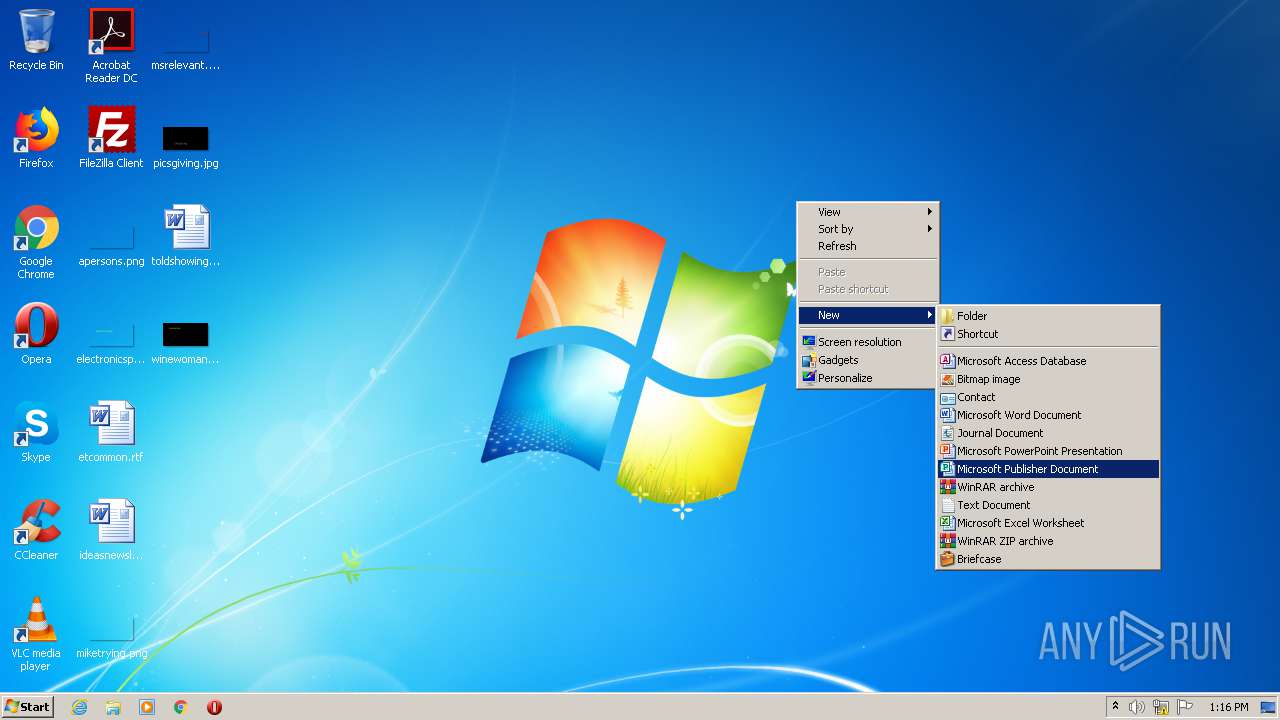Select the winewoman file icon

pyautogui.click(x=186, y=341)
